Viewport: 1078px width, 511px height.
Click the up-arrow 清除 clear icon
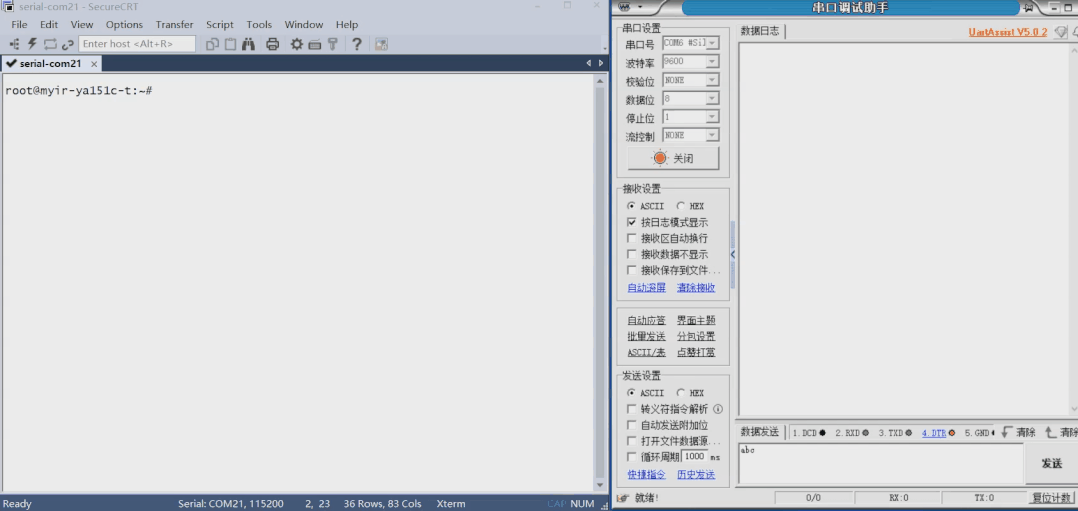1050,432
